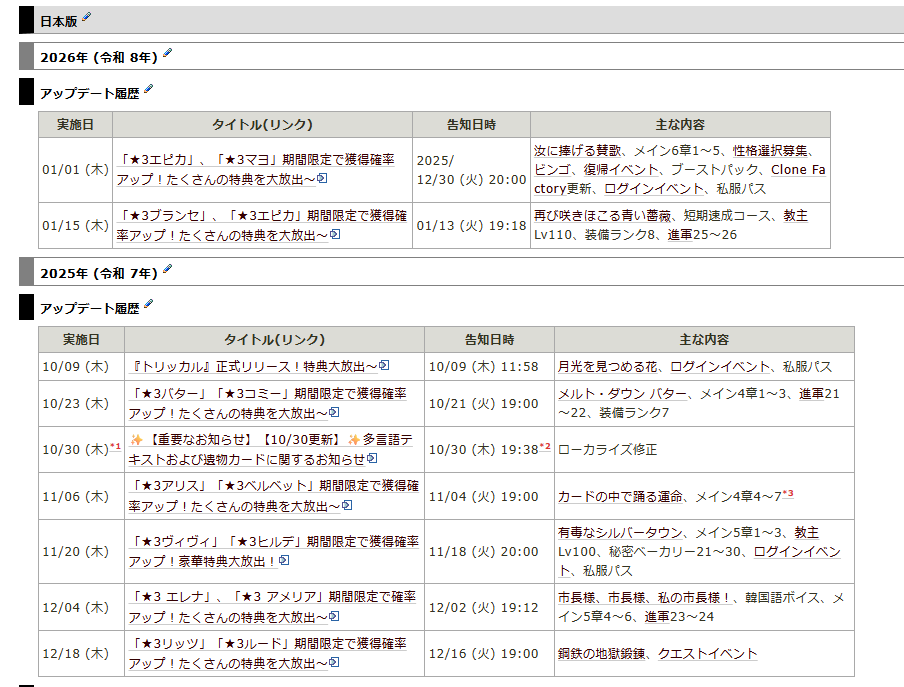Click external link icon after 多言語テキスト notice title

tap(372, 459)
